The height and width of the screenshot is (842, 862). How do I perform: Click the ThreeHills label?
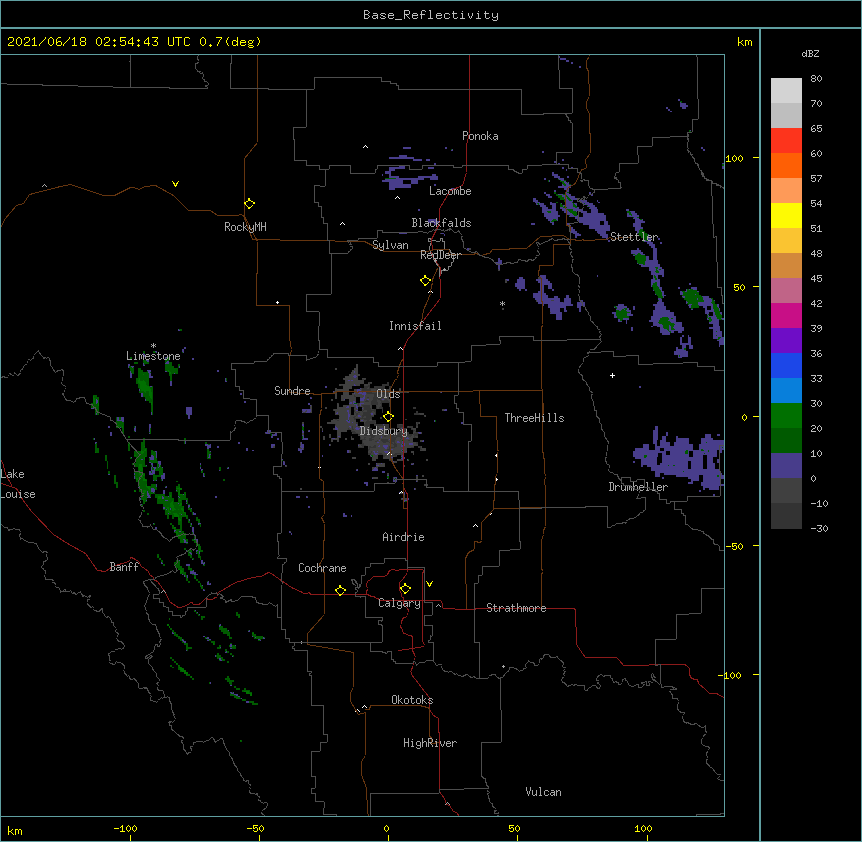534,418
